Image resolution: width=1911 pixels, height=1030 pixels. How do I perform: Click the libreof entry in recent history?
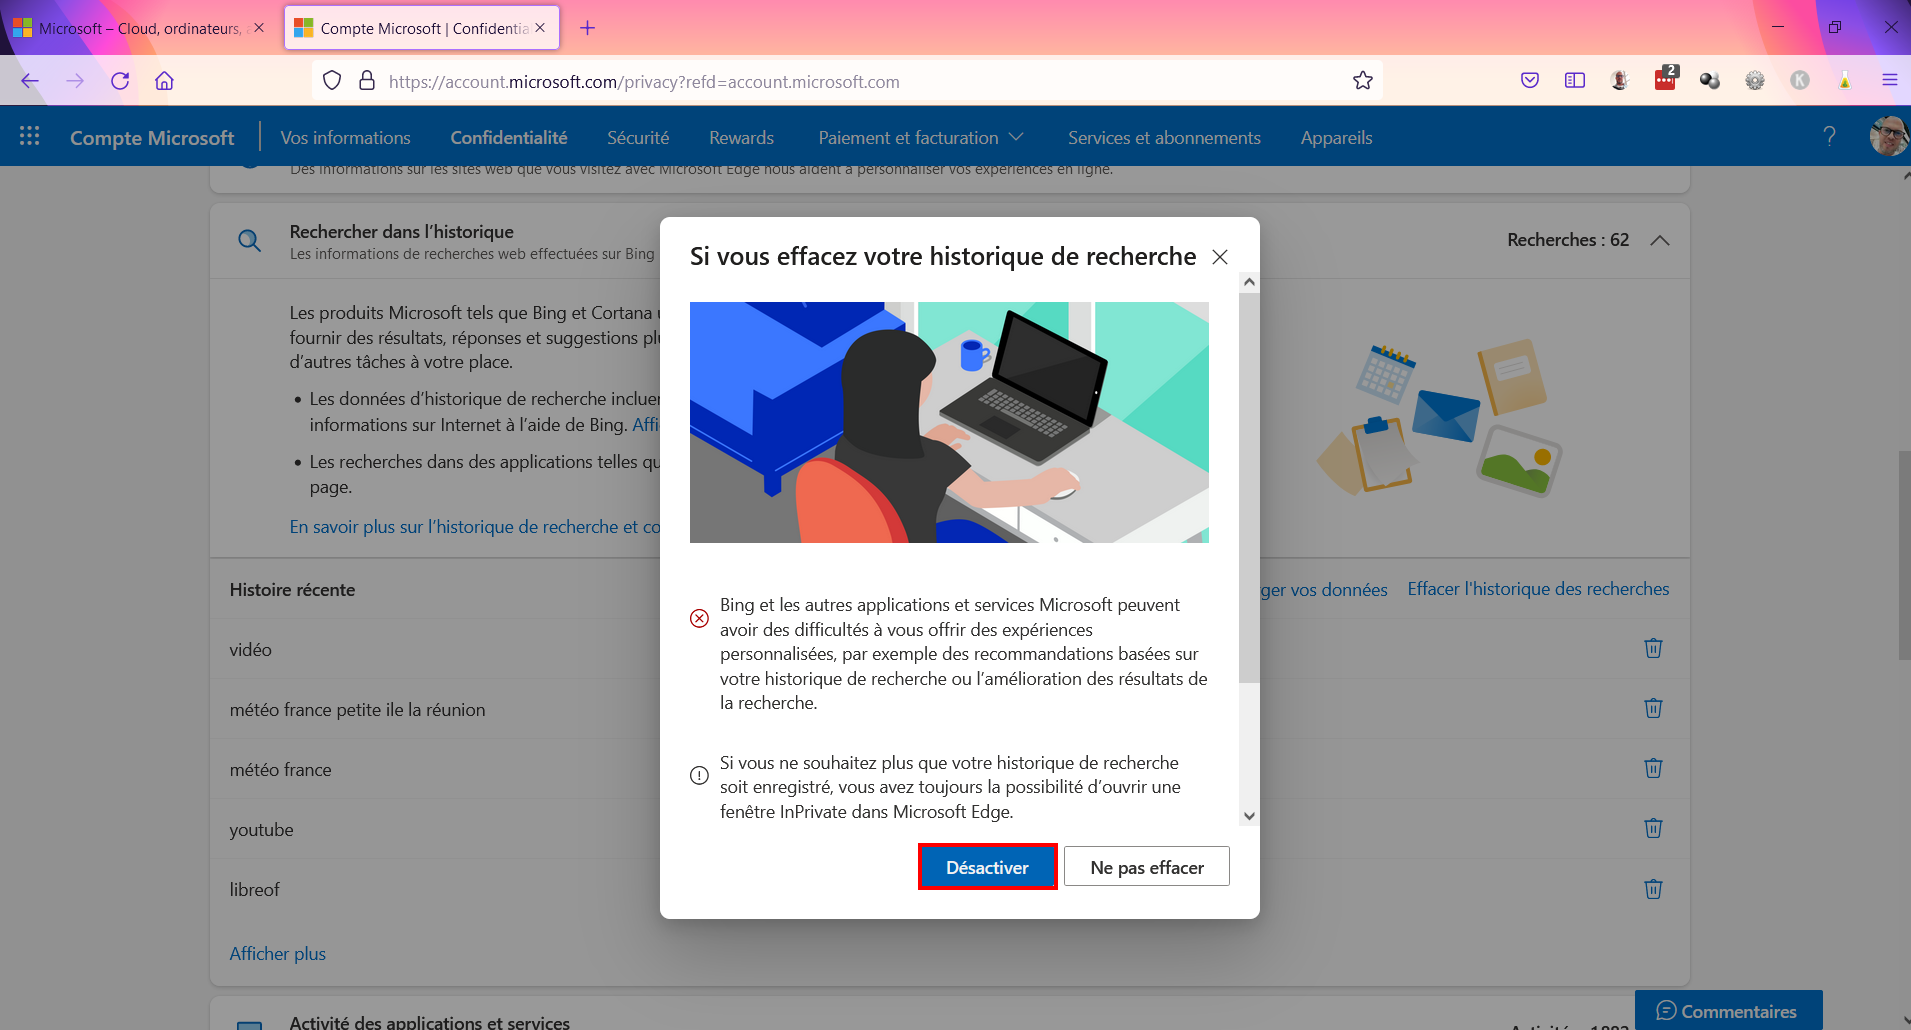[255, 890]
